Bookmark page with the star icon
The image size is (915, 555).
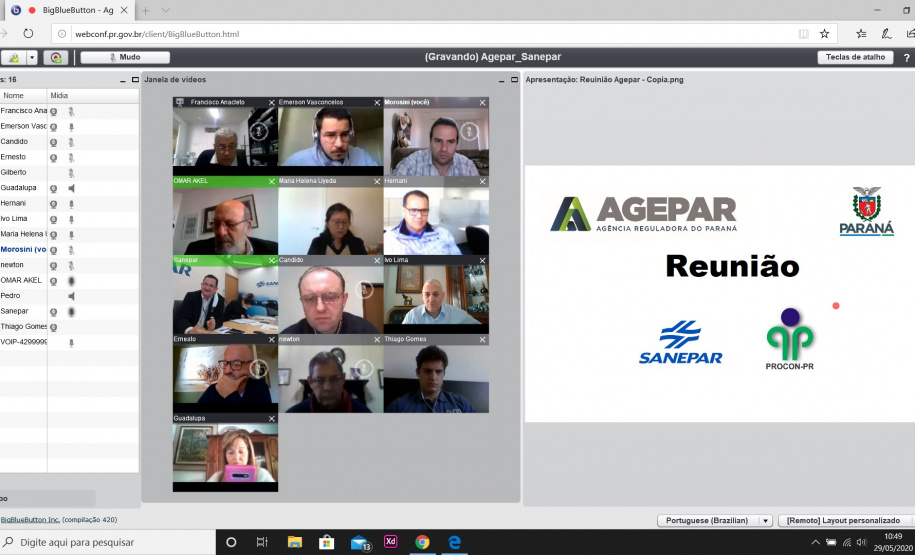[824, 34]
